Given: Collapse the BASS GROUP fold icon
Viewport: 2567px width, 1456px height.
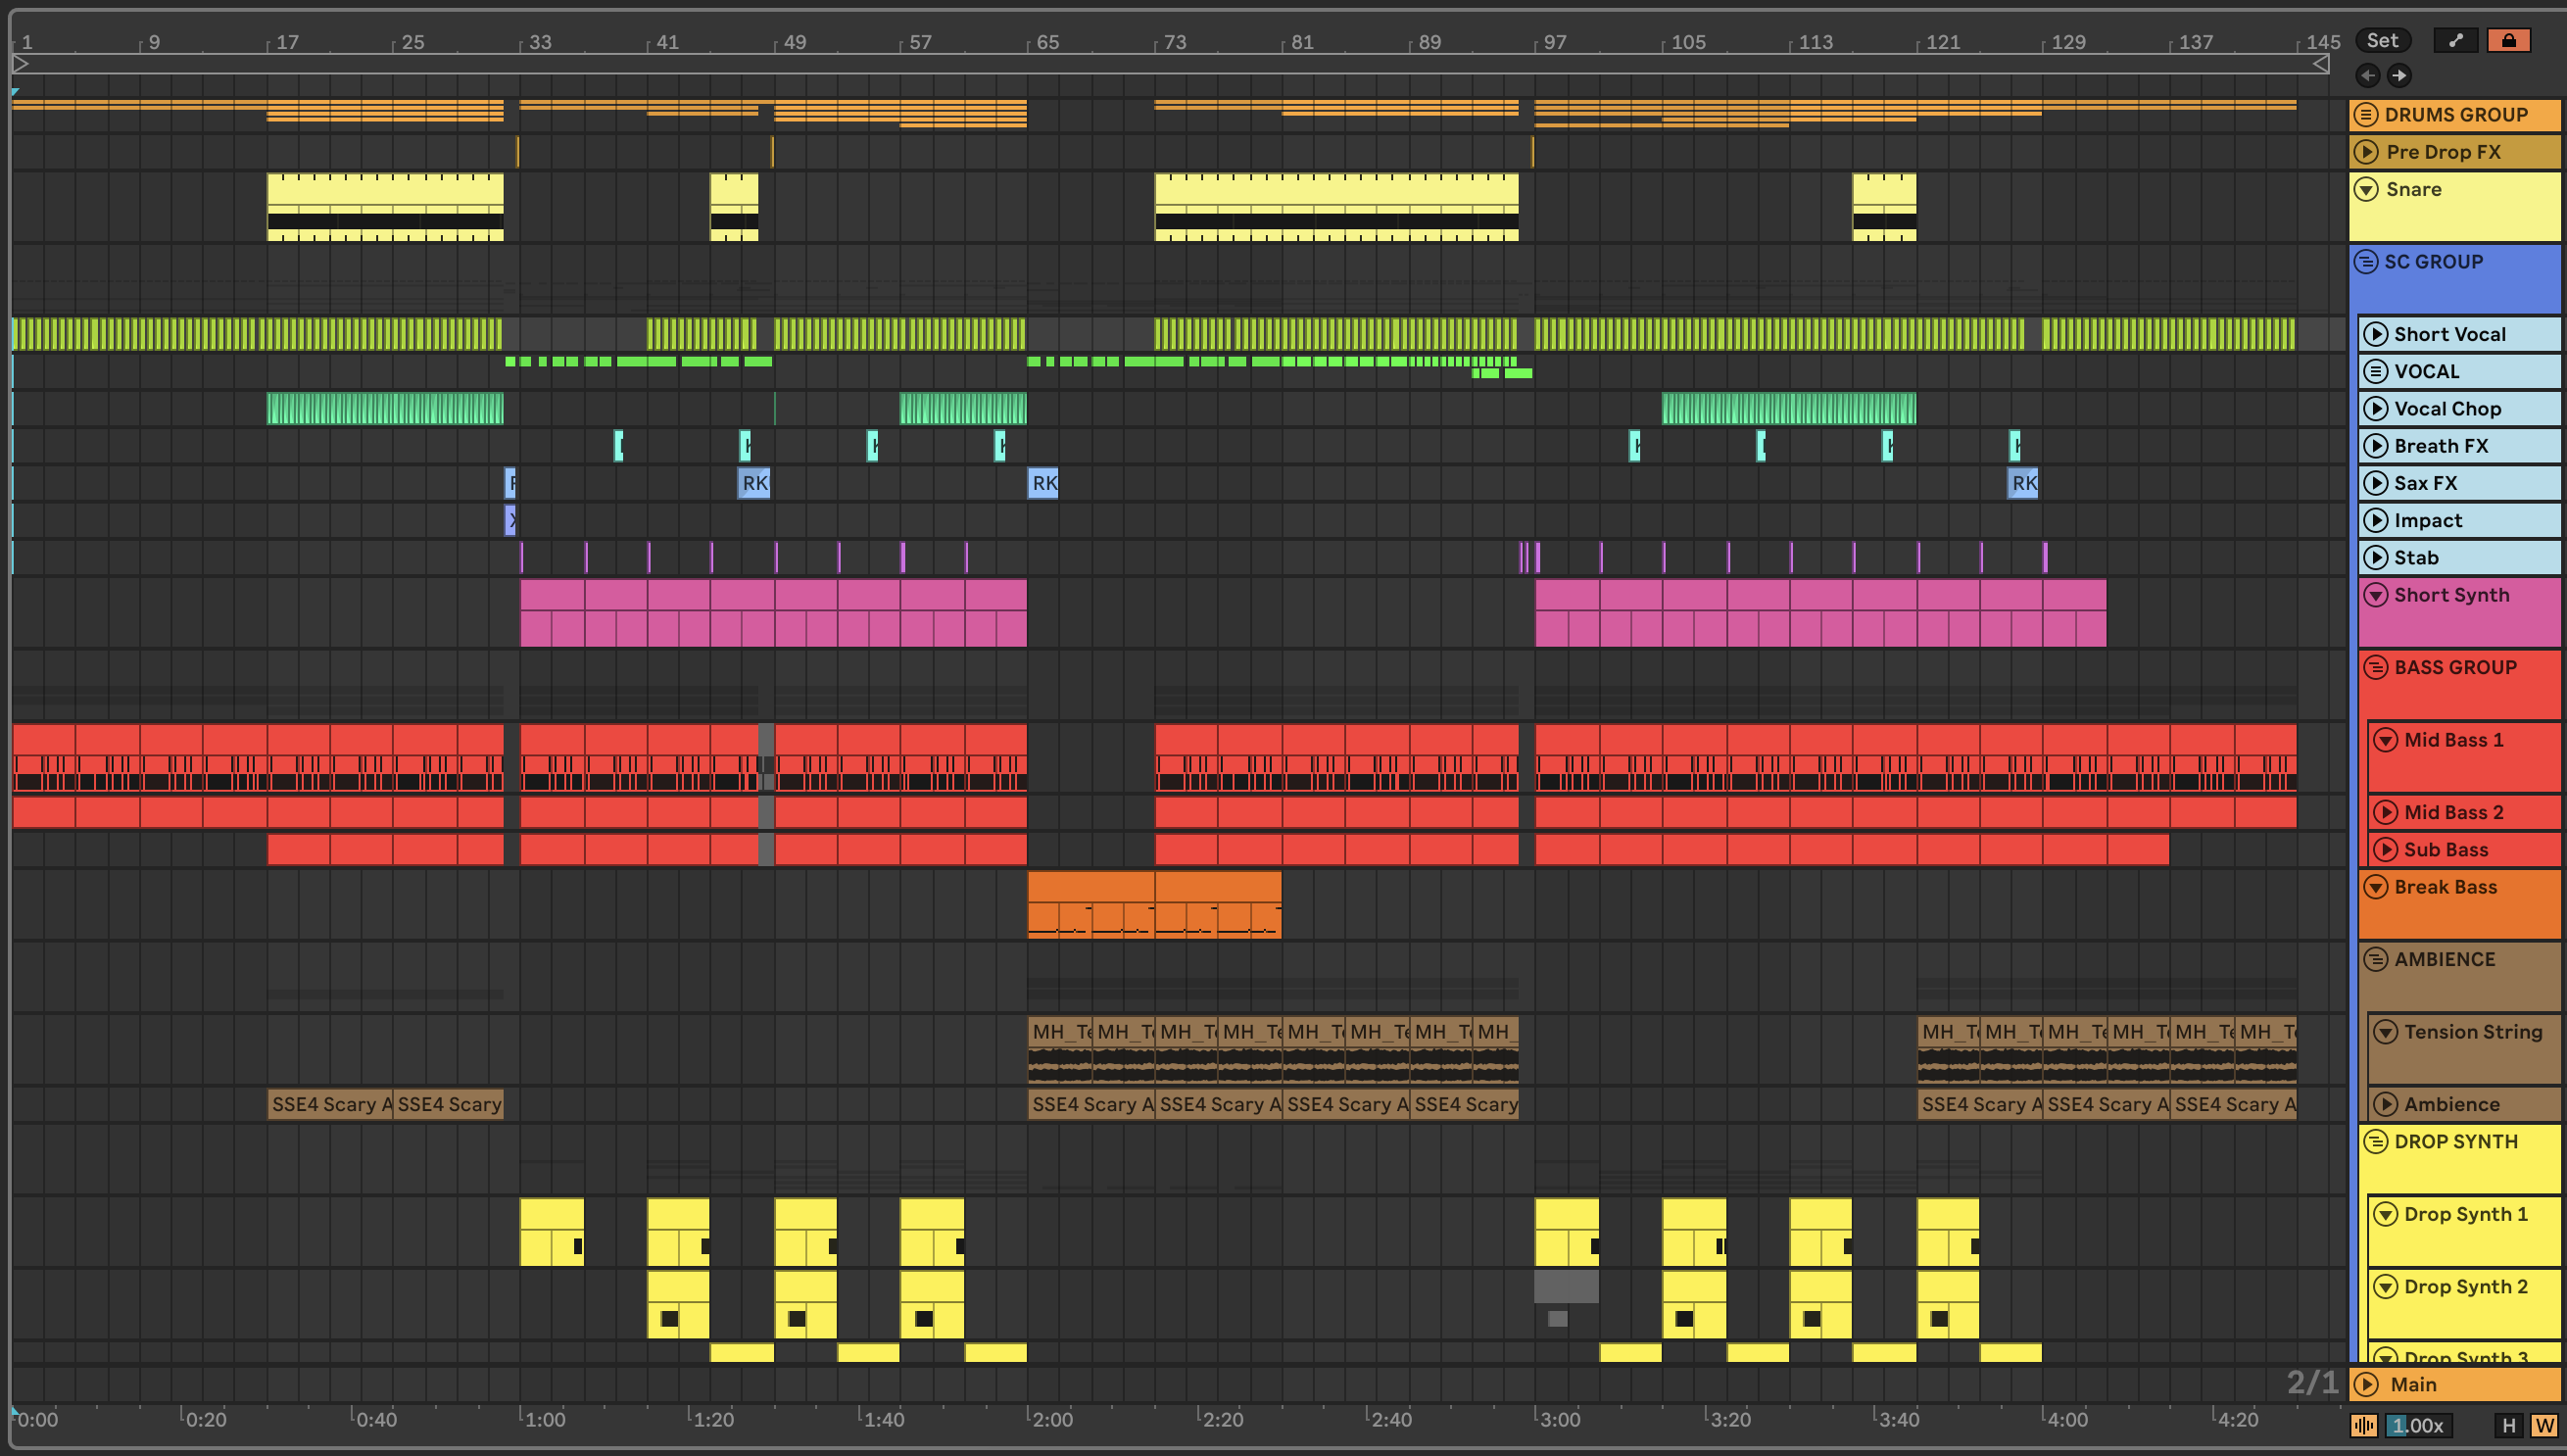Looking at the screenshot, I should tap(2376, 667).
